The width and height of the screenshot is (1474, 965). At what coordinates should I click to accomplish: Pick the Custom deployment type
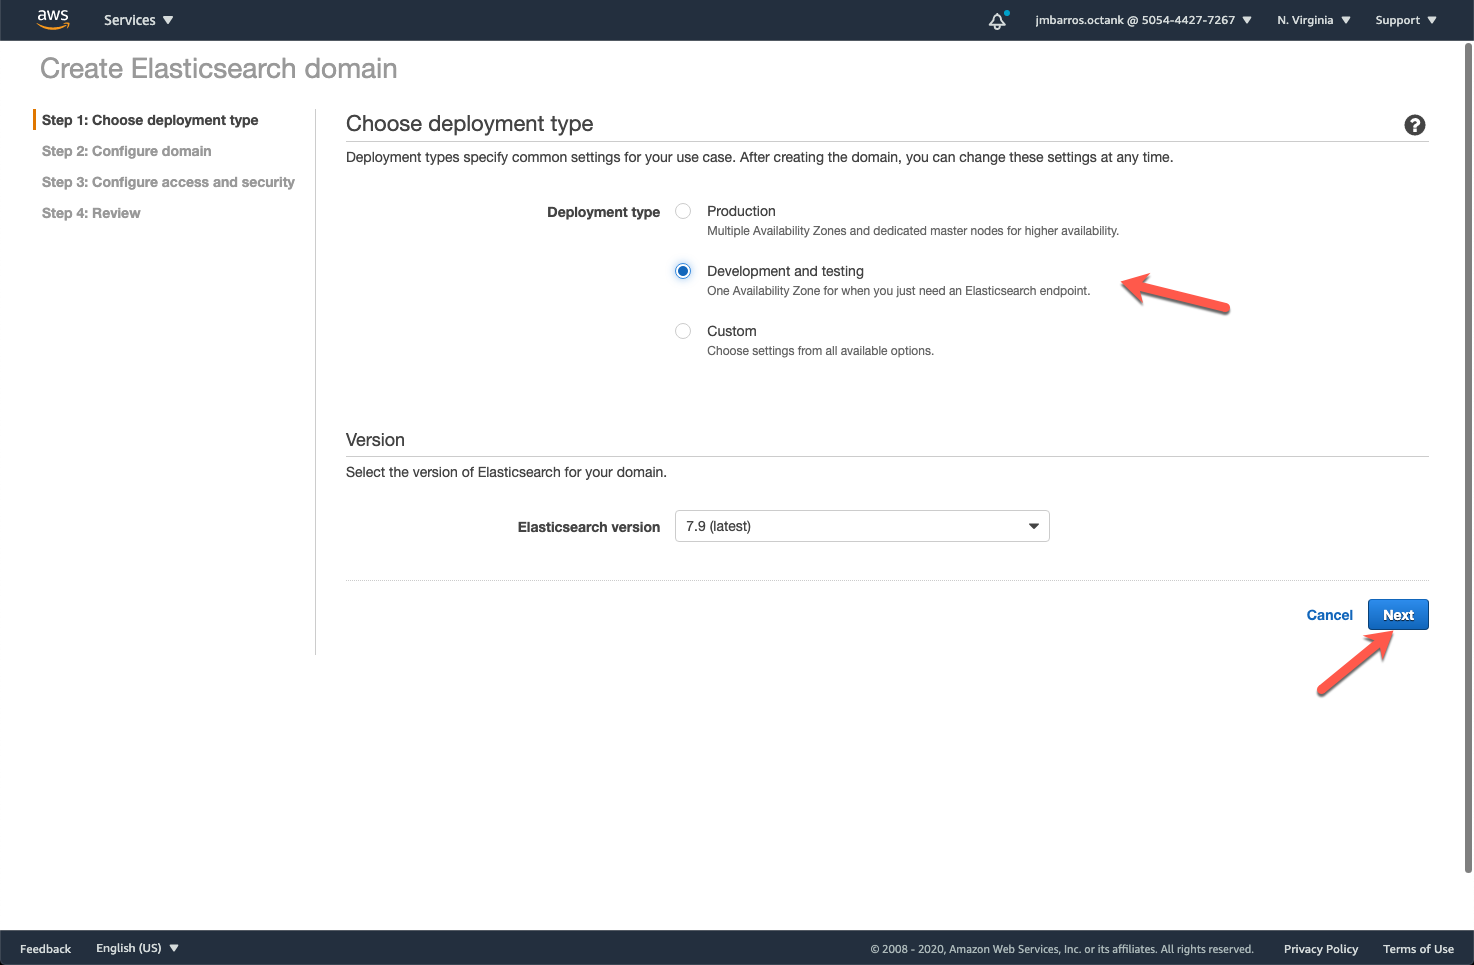683,331
